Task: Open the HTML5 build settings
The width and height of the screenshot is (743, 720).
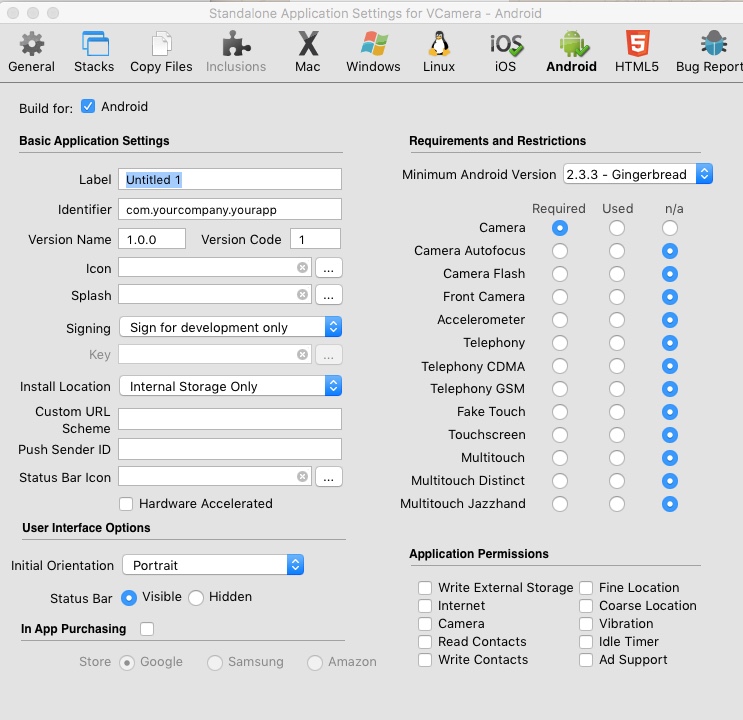Action: point(637,51)
